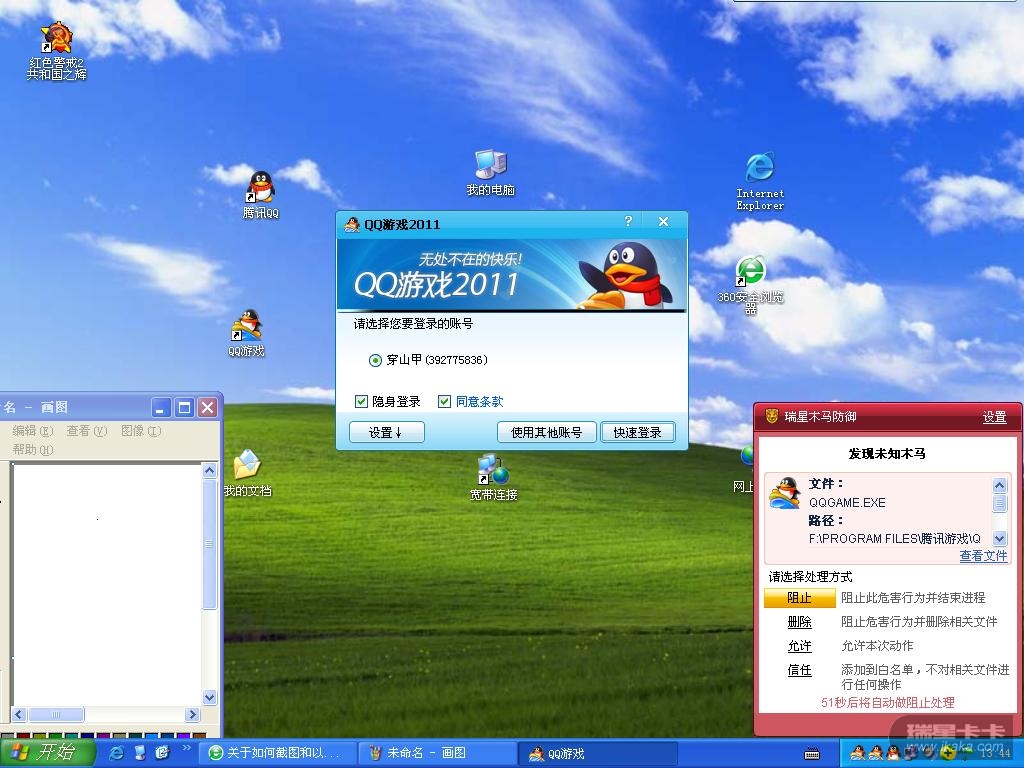Click the Paint horizontal scrollbar thumb

[56, 714]
